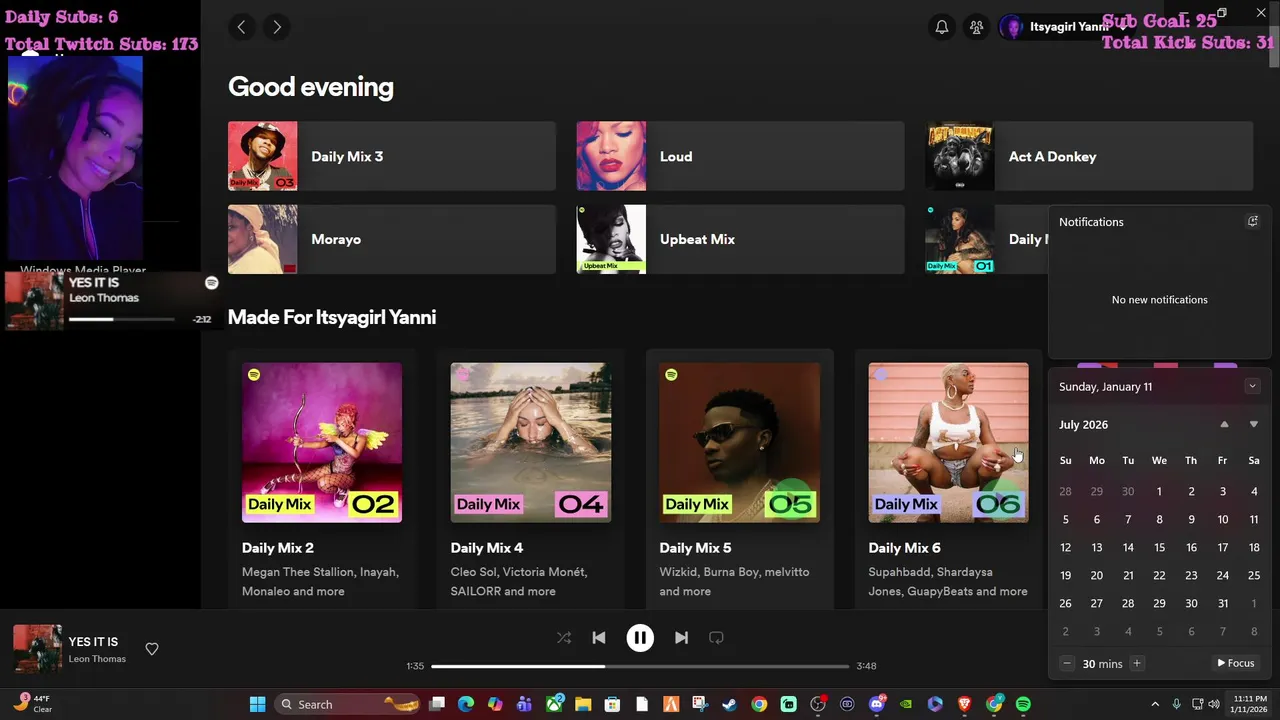Open File Explorer from the taskbar

(x=582, y=704)
